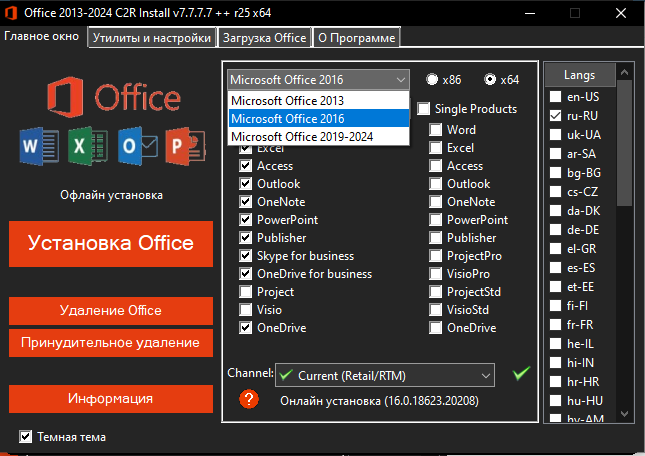Click the PowerPoint app icon in logo

(186, 146)
